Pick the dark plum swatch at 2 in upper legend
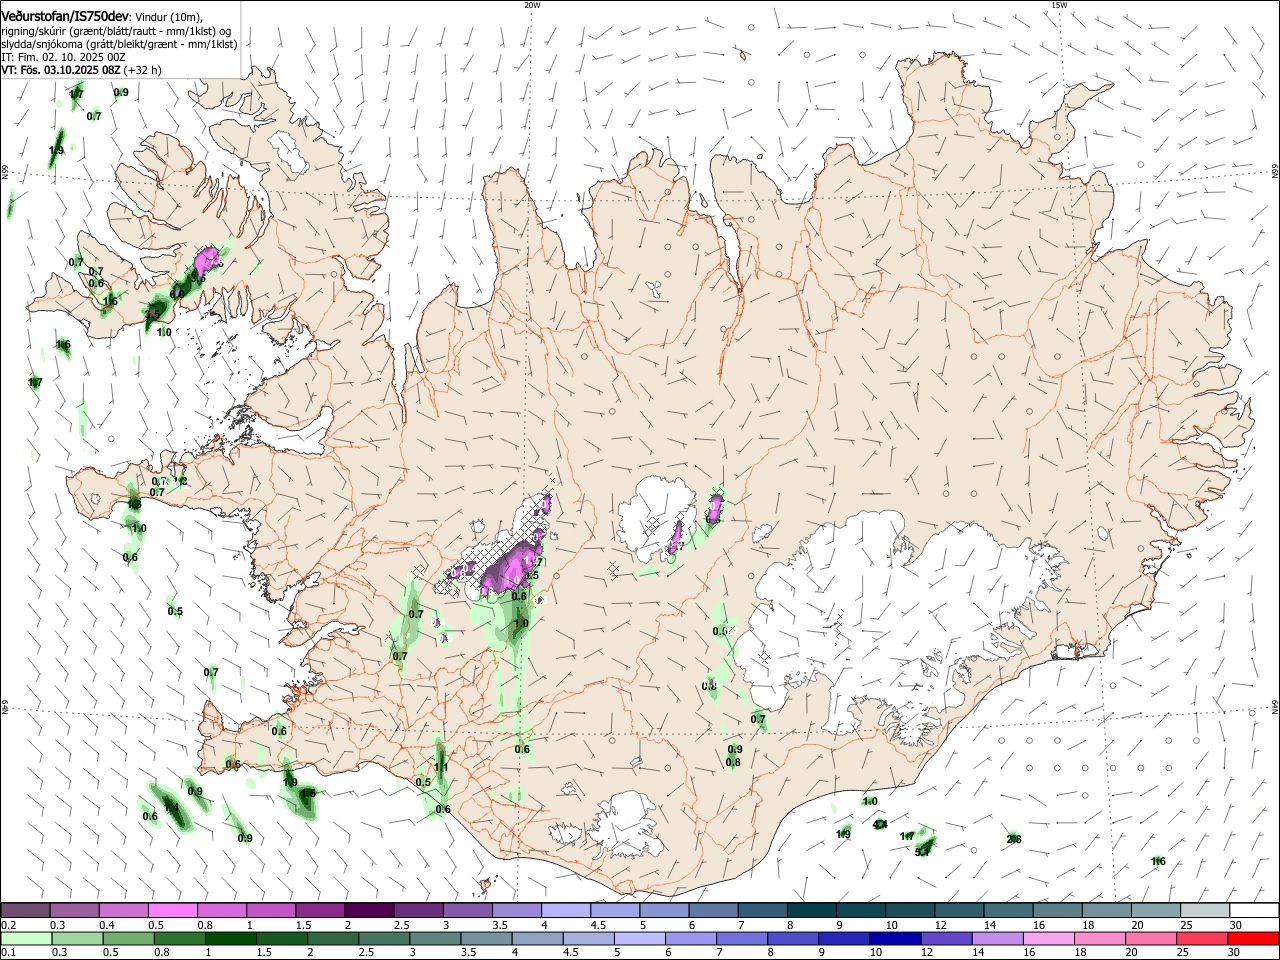 (369, 910)
